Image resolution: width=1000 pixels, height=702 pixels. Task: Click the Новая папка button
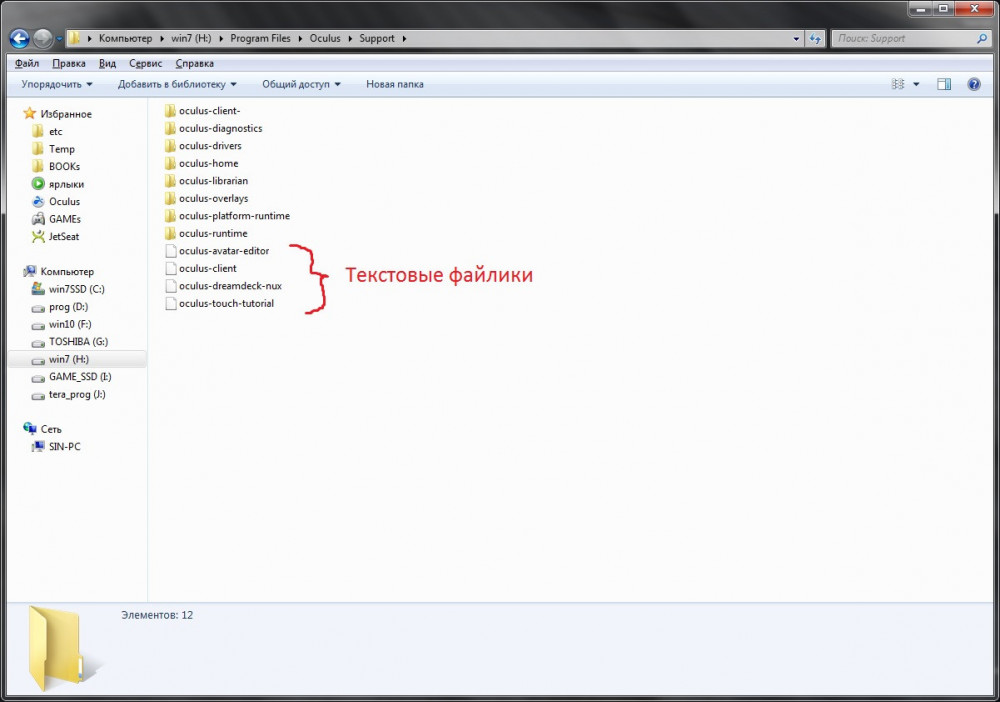point(395,84)
